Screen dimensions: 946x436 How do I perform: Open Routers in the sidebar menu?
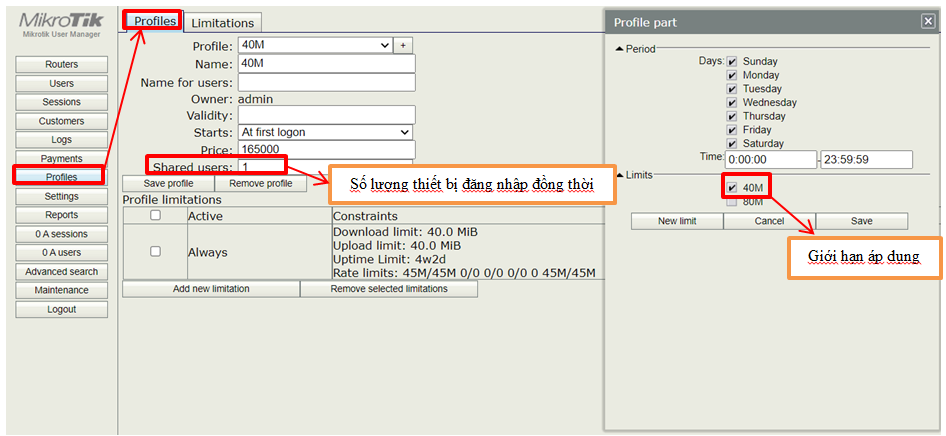(x=61, y=65)
